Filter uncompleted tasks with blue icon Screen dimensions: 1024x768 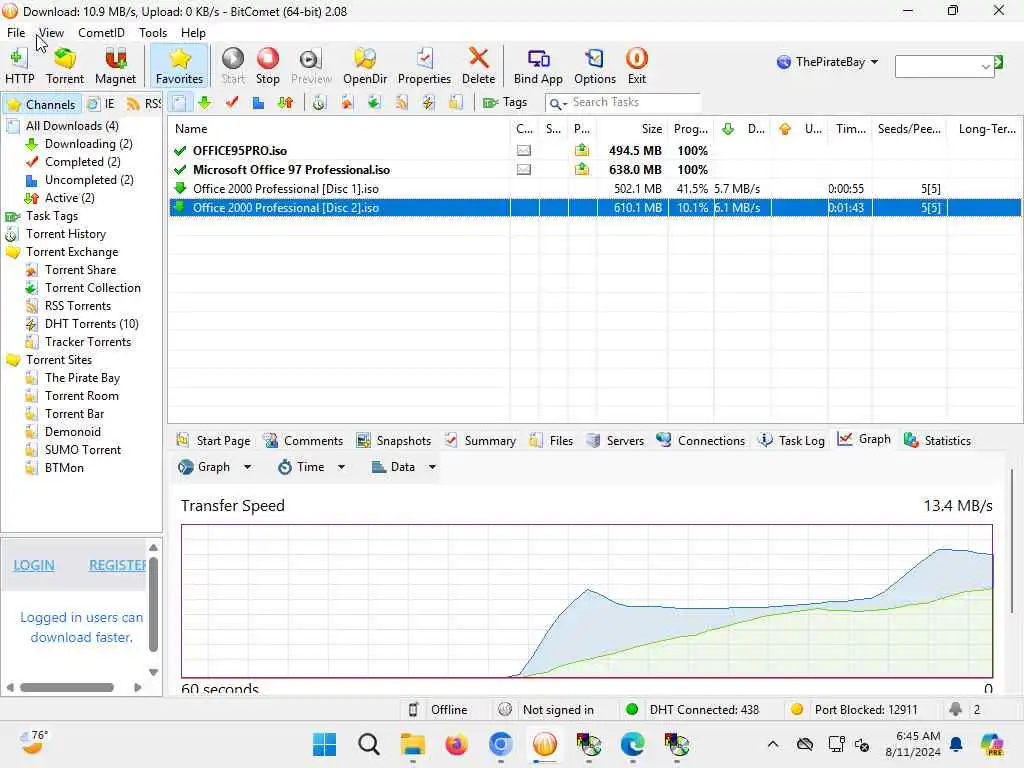point(258,103)
